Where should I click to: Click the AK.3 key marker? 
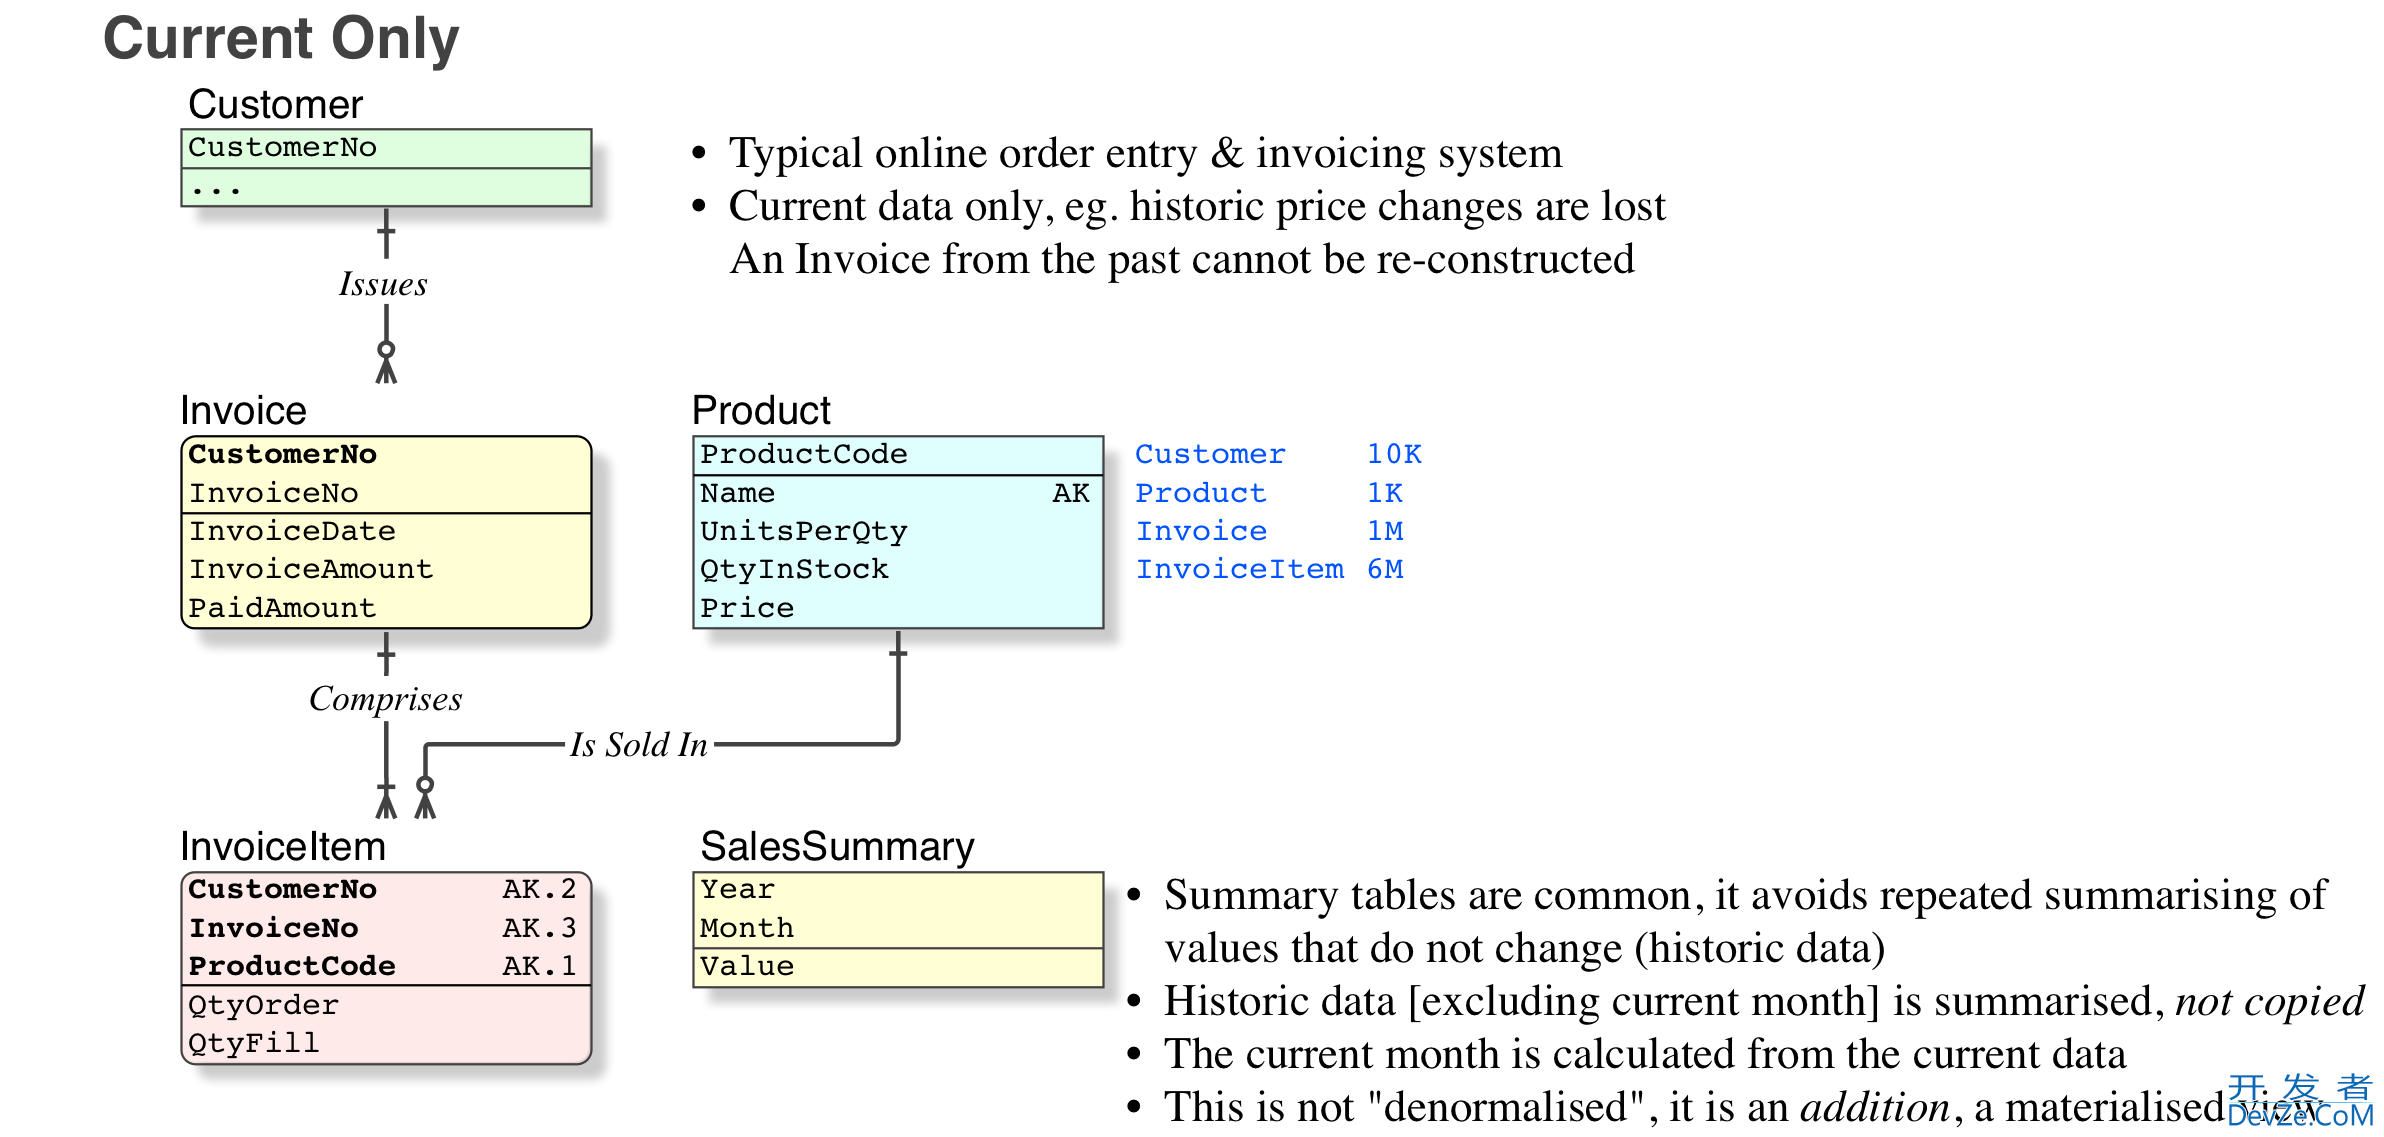click(x=540, y=928)
